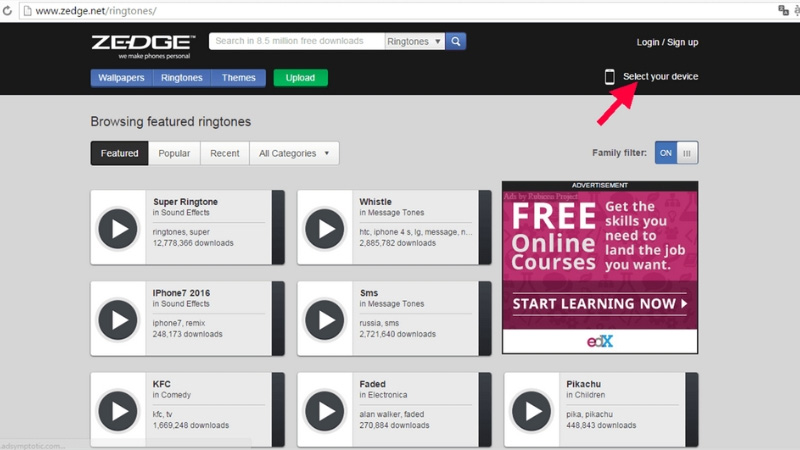Click the phone icon beside Select your device
The width and height of the screenshot is (800, 450).
(609, 77)
